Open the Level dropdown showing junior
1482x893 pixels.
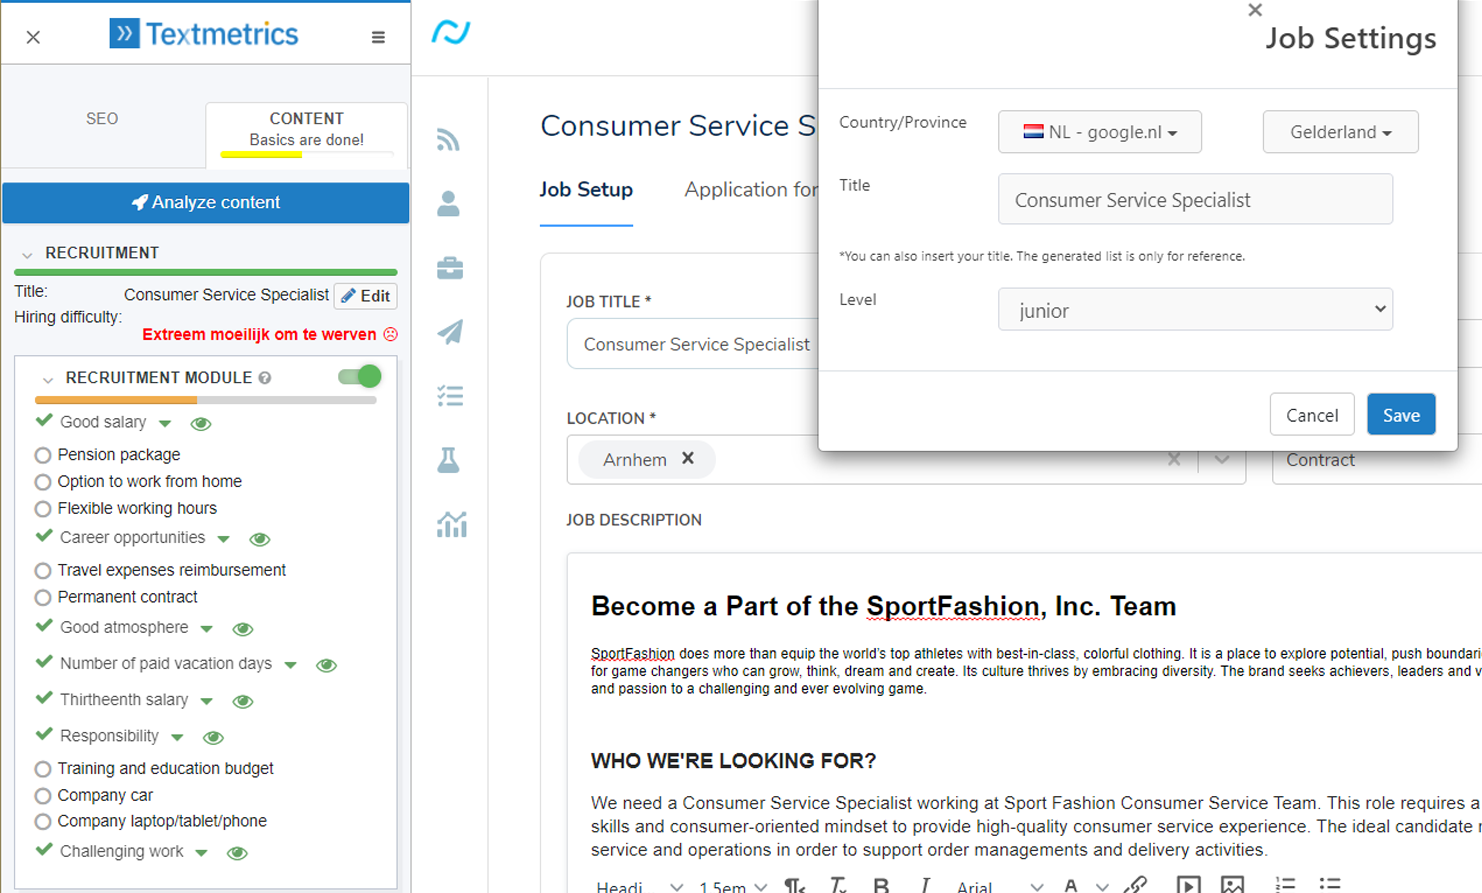pyautogui.click(x=1195, y=310)
